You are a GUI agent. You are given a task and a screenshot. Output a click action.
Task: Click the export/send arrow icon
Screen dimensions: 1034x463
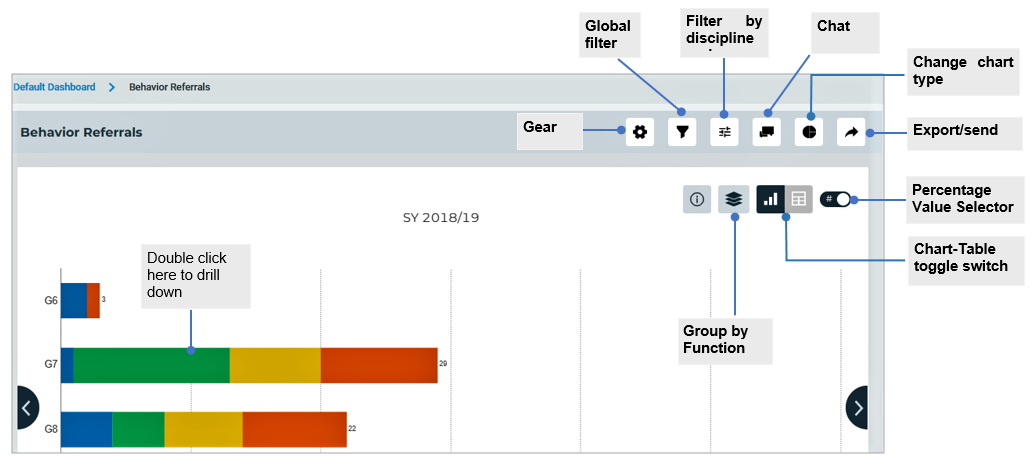pos(851,132)
